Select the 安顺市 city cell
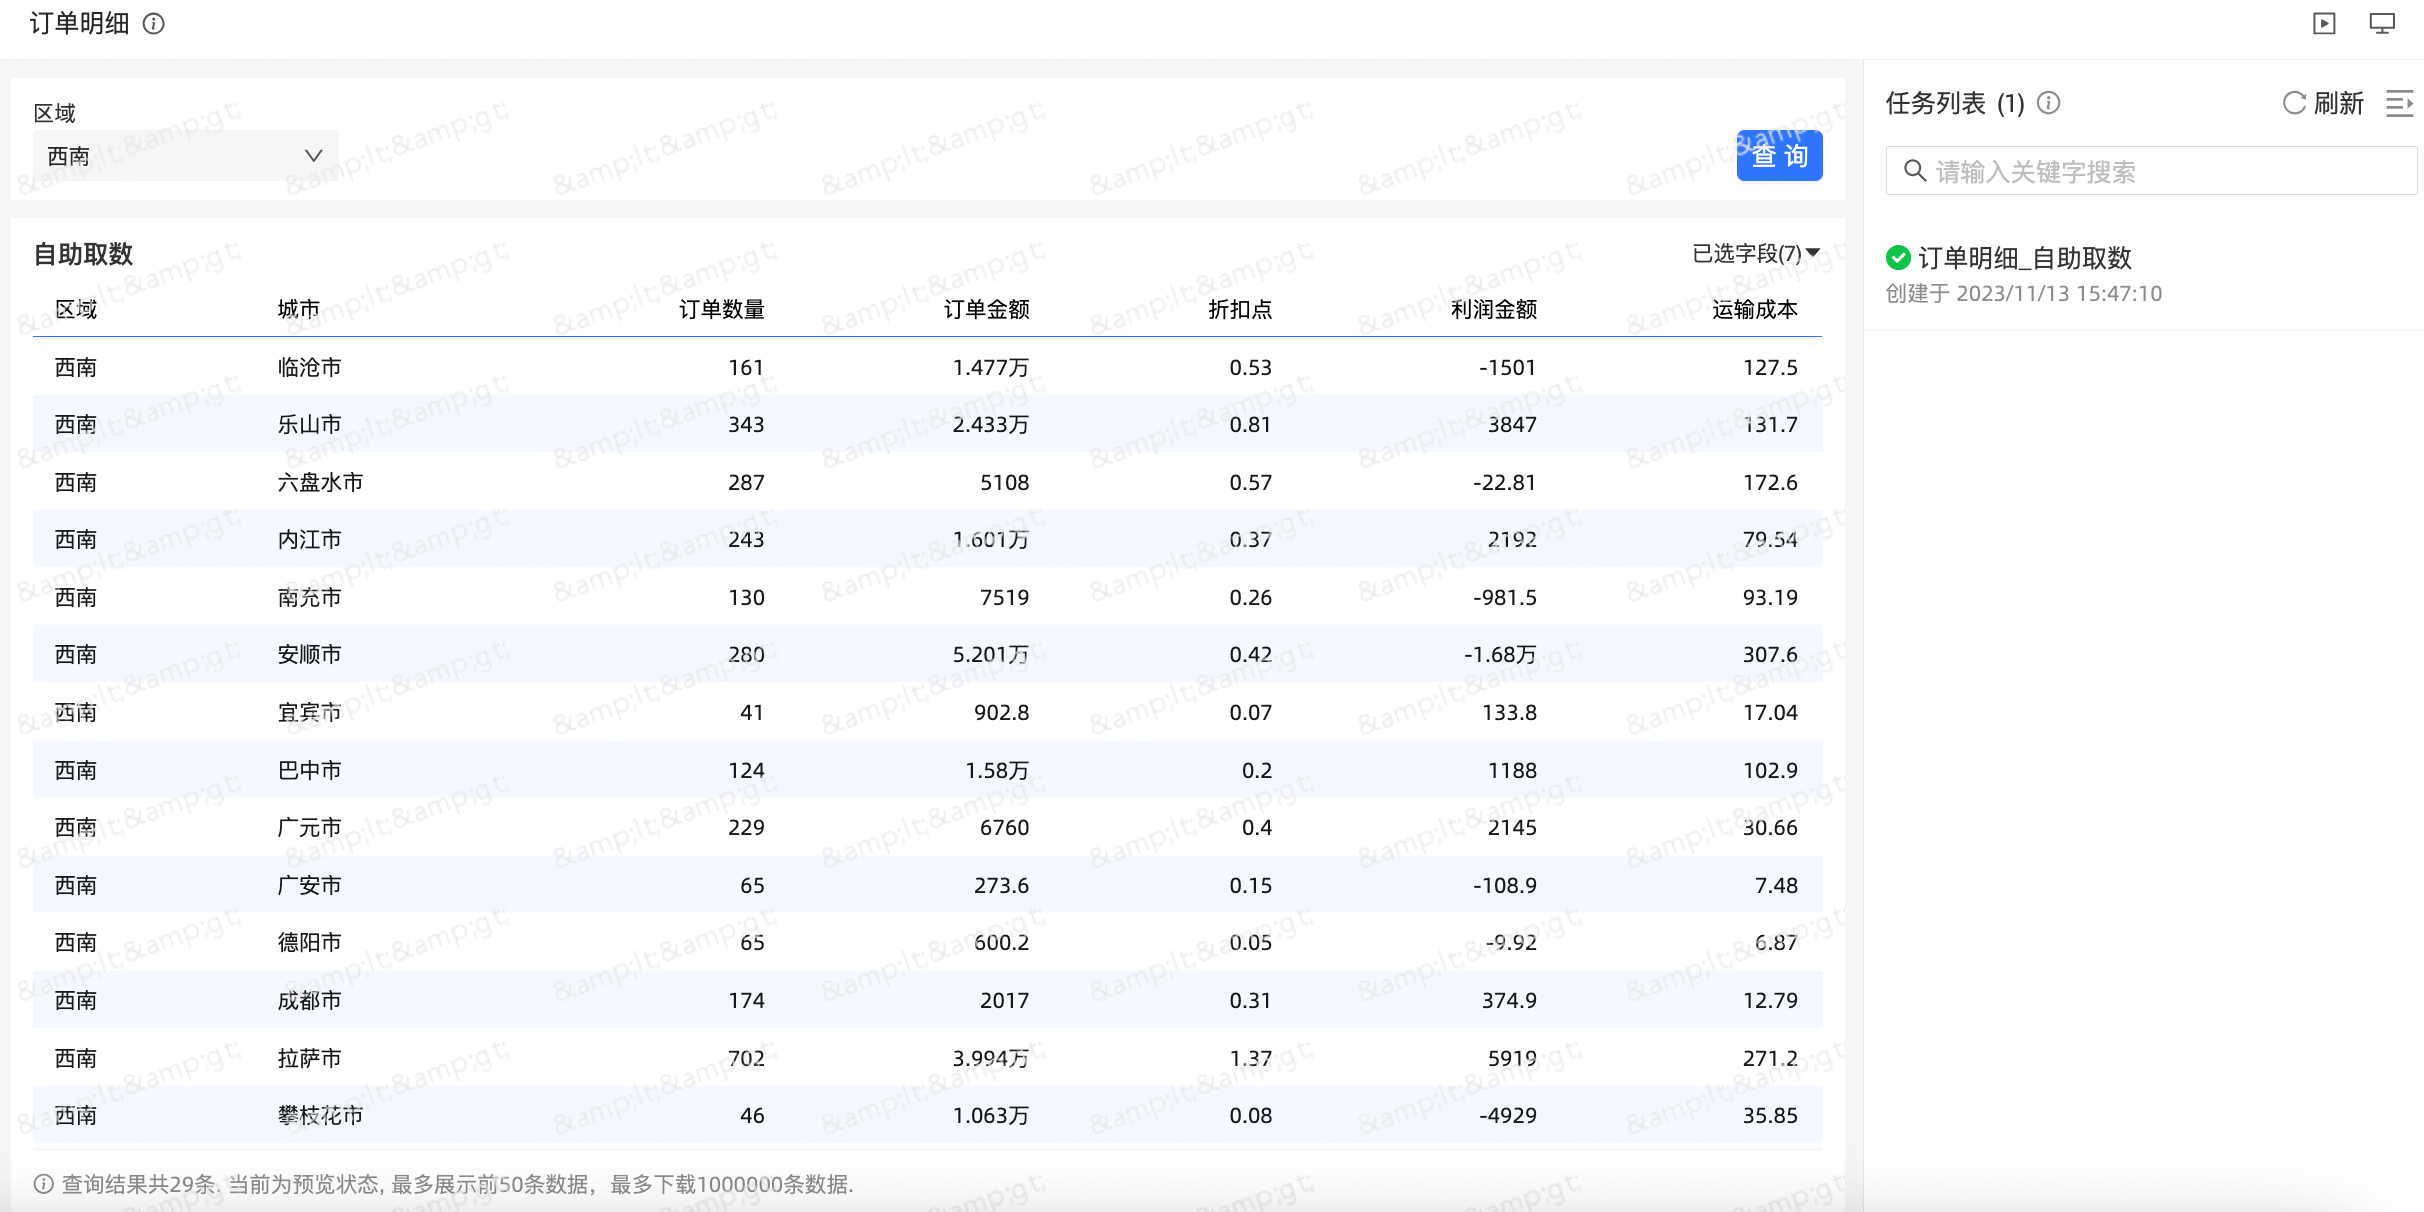The height and width of the screenshot is (1212, 2424). coord(310,654)
